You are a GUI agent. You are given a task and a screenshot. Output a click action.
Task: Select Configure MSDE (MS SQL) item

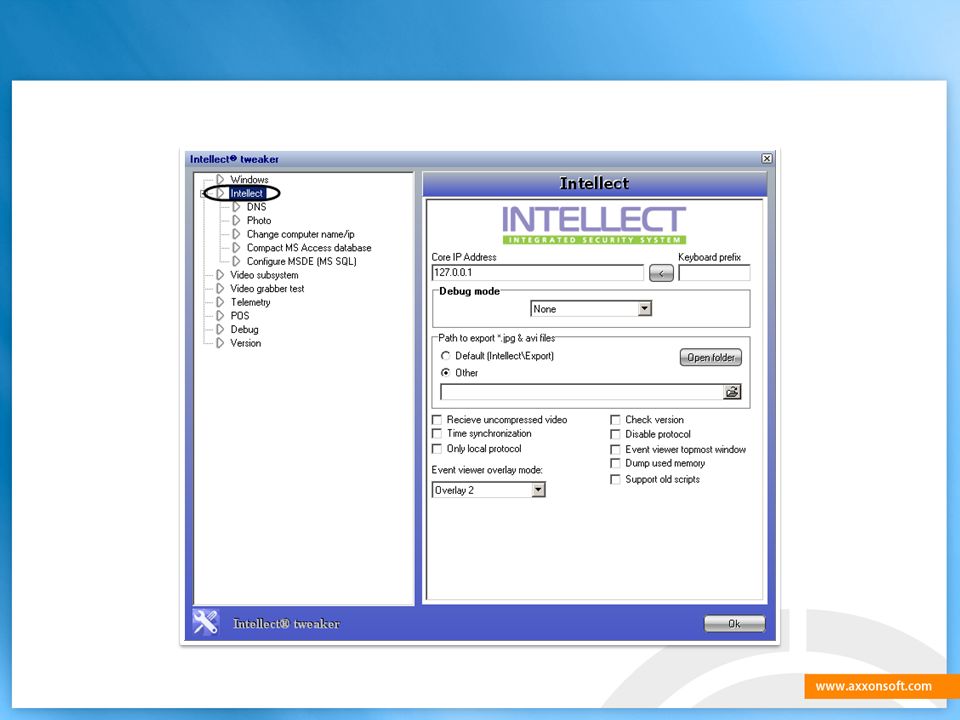(302, 261)
